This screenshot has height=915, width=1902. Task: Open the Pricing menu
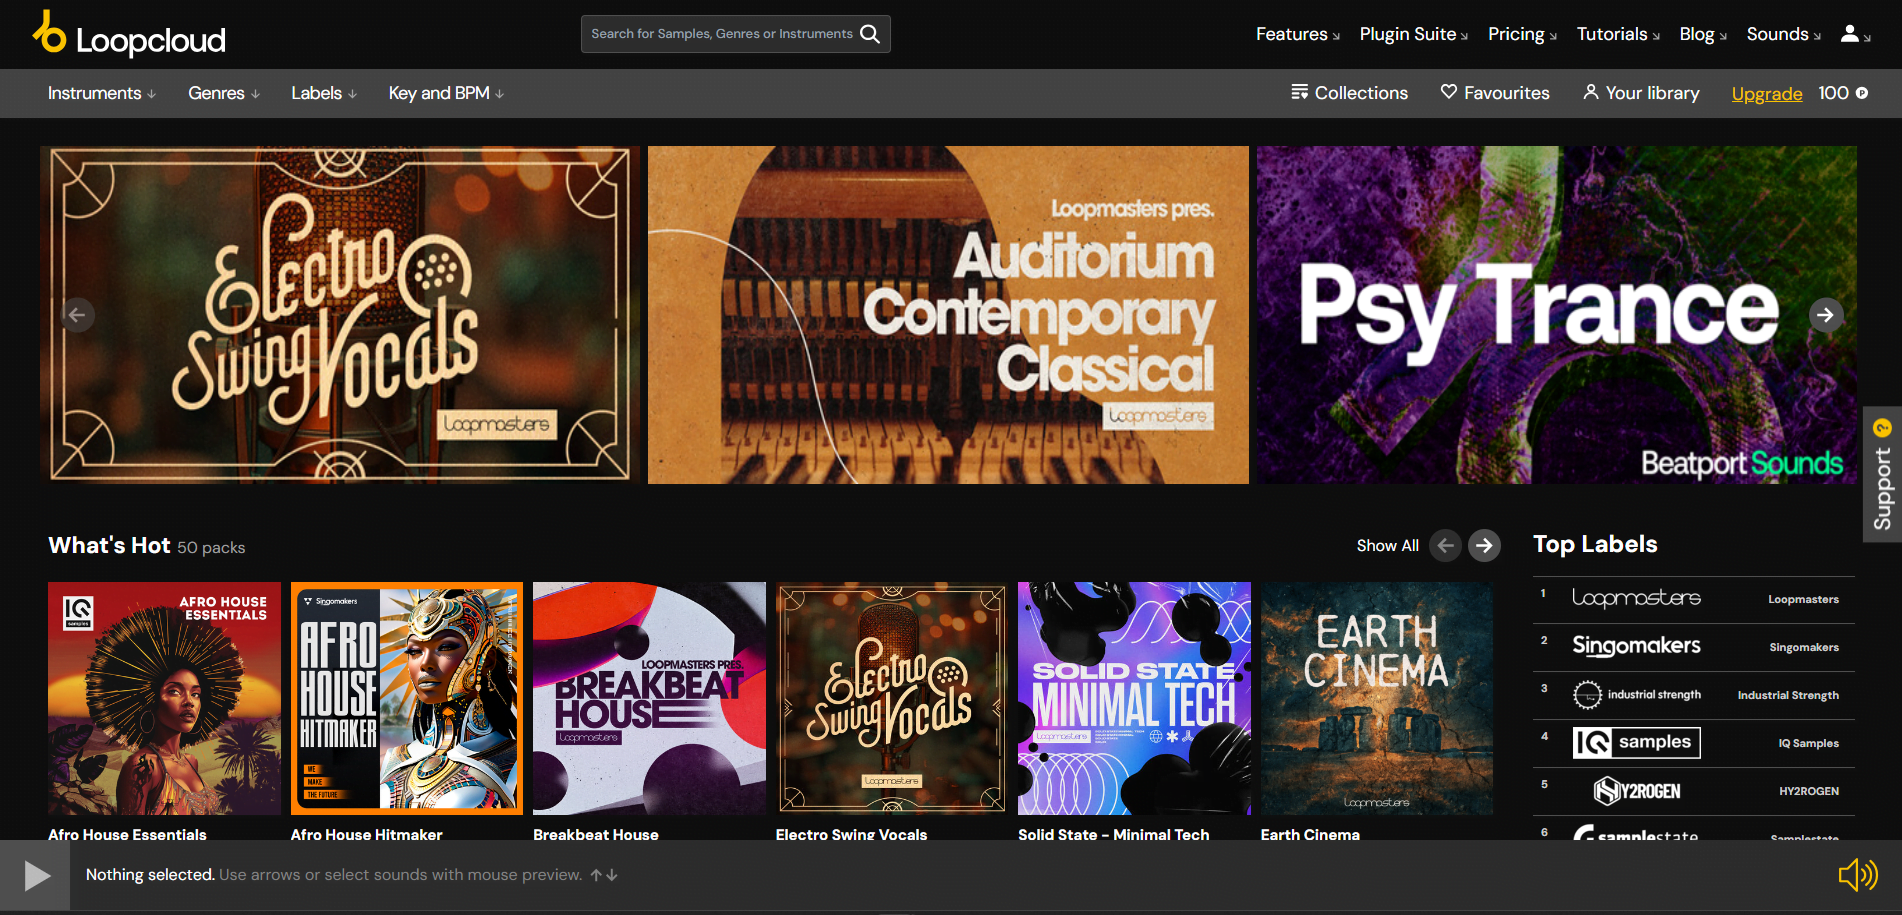pyautogui.click(x=1522, y=34)
